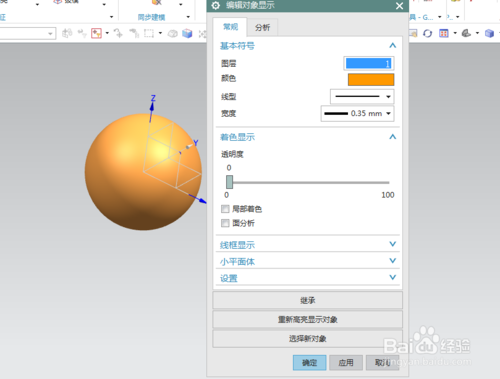Click the 继承 button
This screenshot has width=500, height=379.
(308, 300)
